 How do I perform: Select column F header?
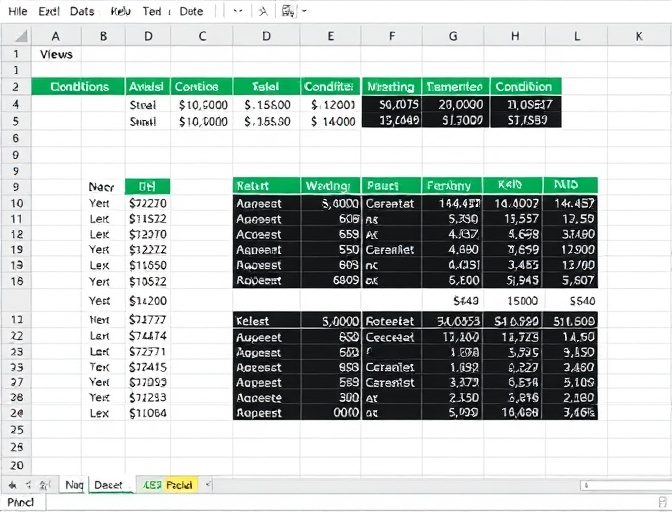[392, 36]
